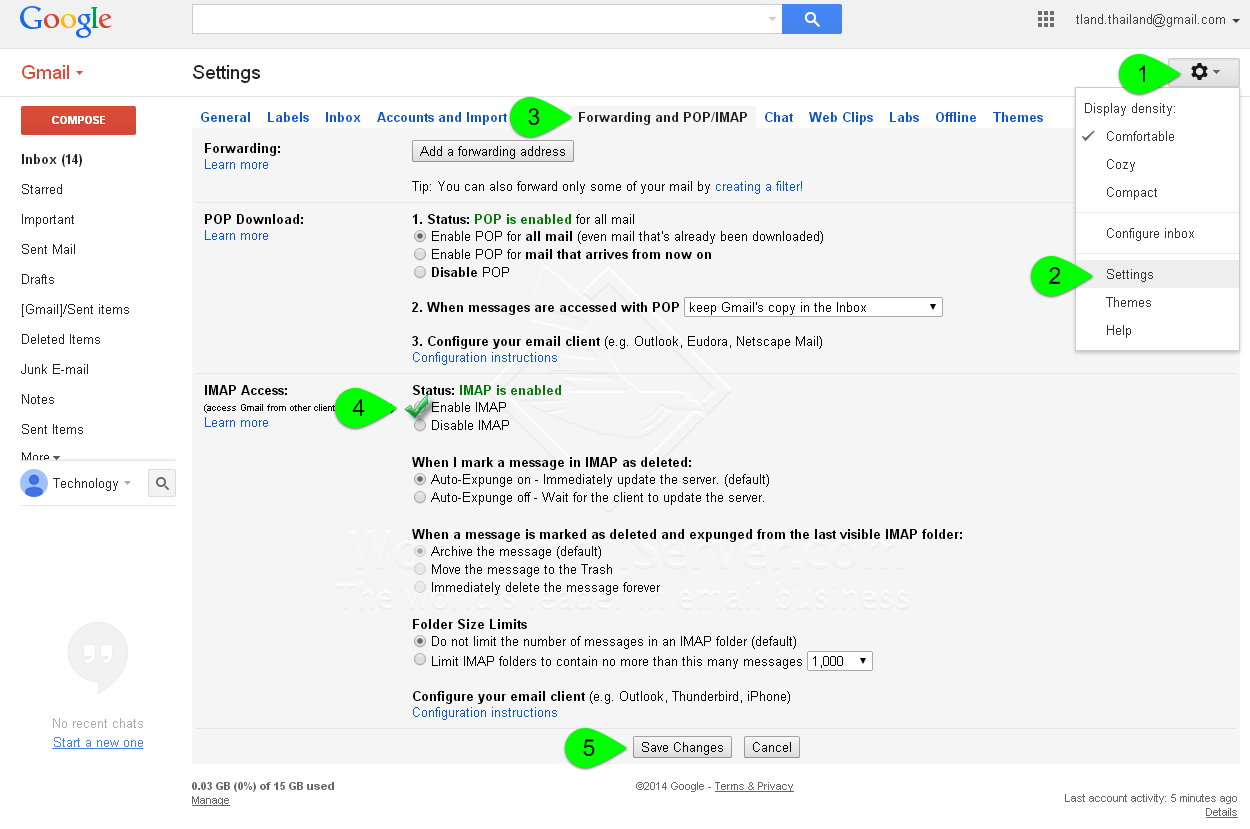Select Move the message to the Trash
Viewport: 1250px width, 829px height.
pos(420,568)
